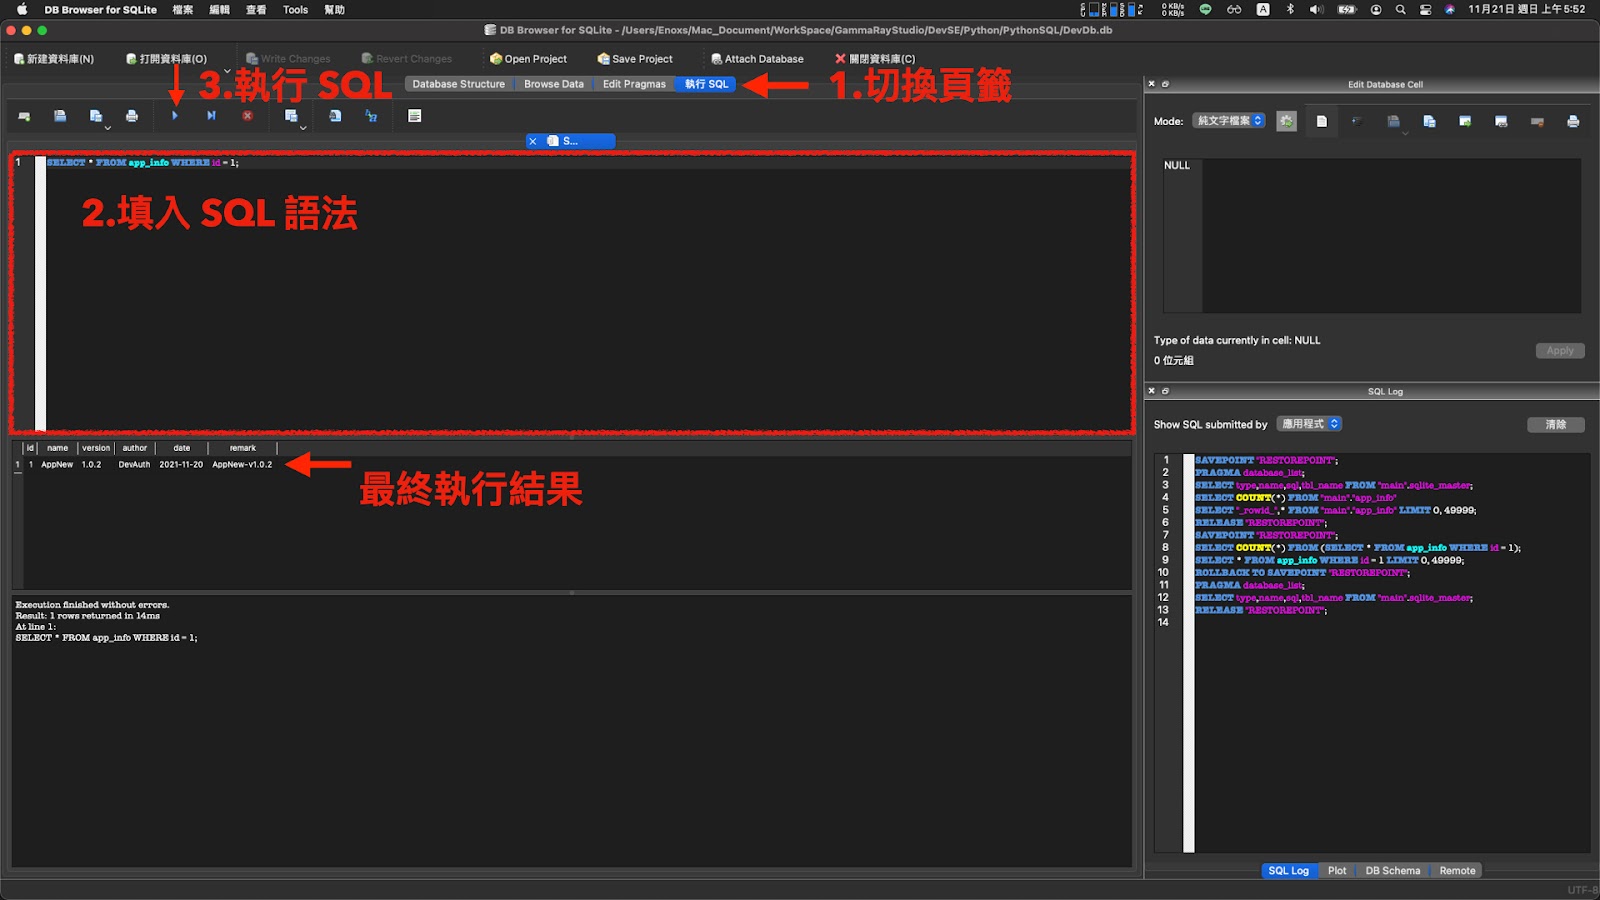The width and height of the screenshot is (1600, 900).
Task: Open find in SQL editor icon
Action: coord(335,116)
